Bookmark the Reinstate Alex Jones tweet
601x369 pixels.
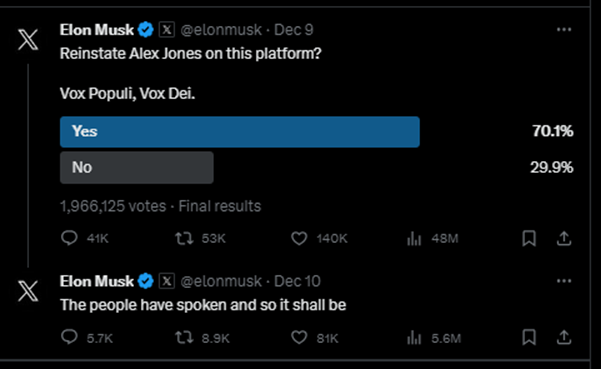pyautogui.click(x=529, y=238)
